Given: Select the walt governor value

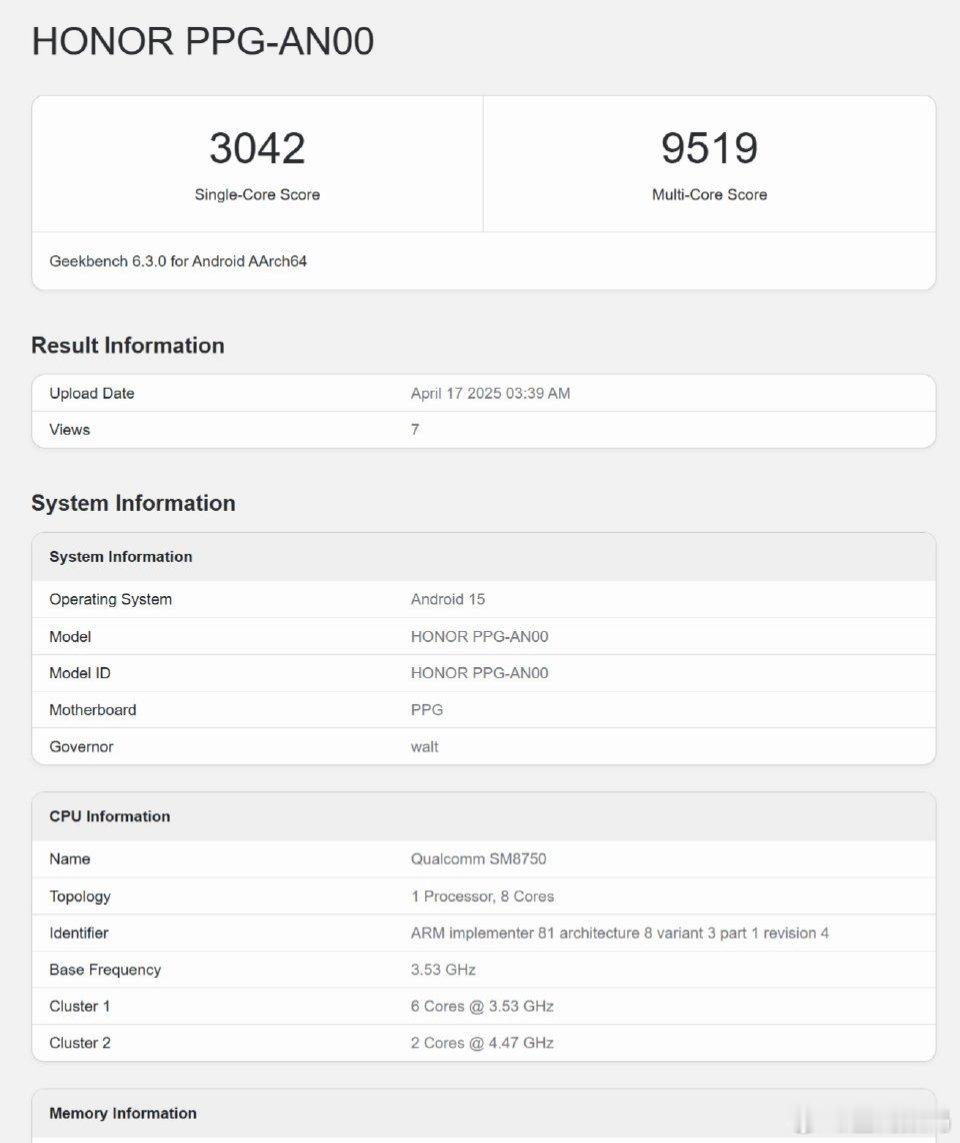Looking at the screenshot, I should 424,746.
